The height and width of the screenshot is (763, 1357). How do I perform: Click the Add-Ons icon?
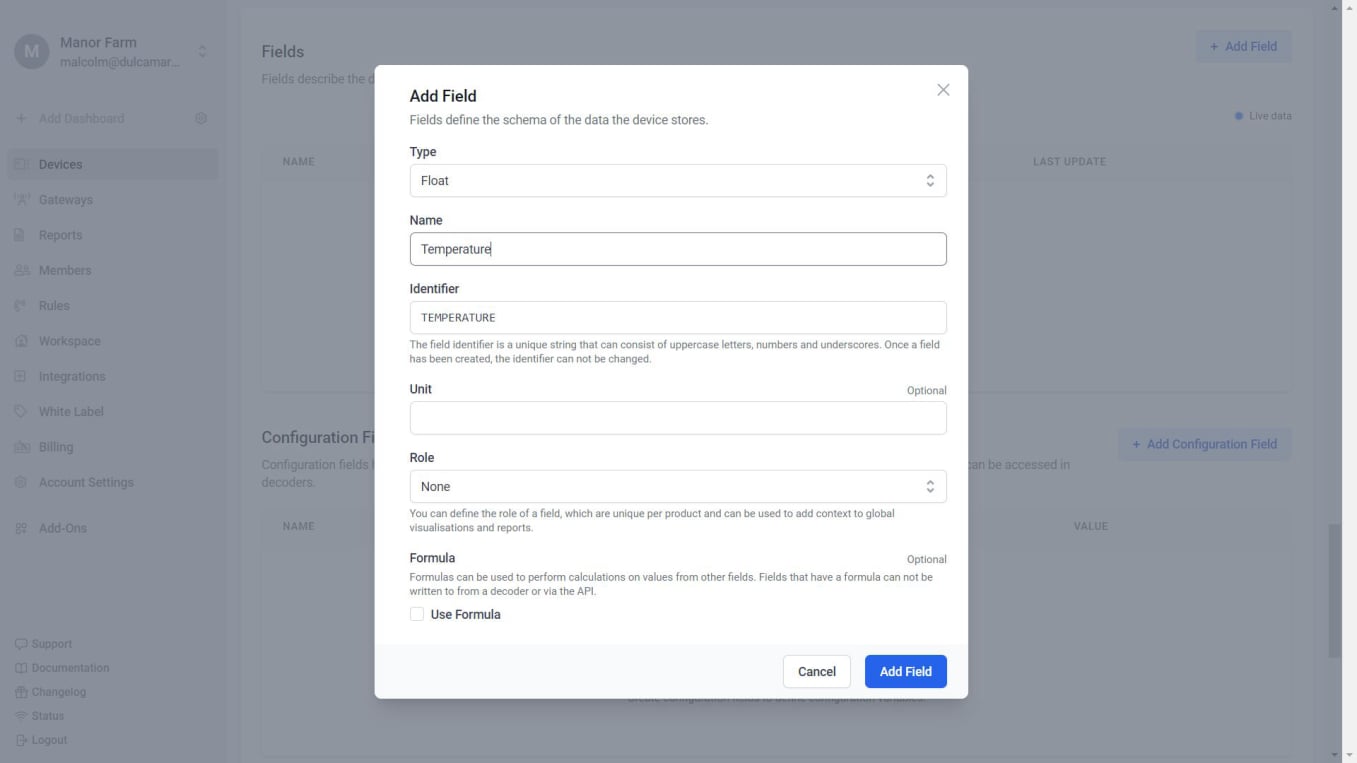click(x=21, y=528)
